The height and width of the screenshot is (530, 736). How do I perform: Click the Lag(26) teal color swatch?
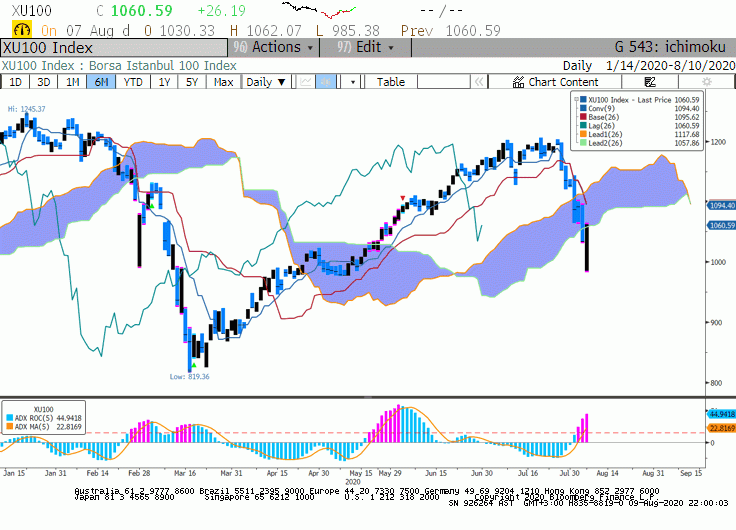click(583, 125)
